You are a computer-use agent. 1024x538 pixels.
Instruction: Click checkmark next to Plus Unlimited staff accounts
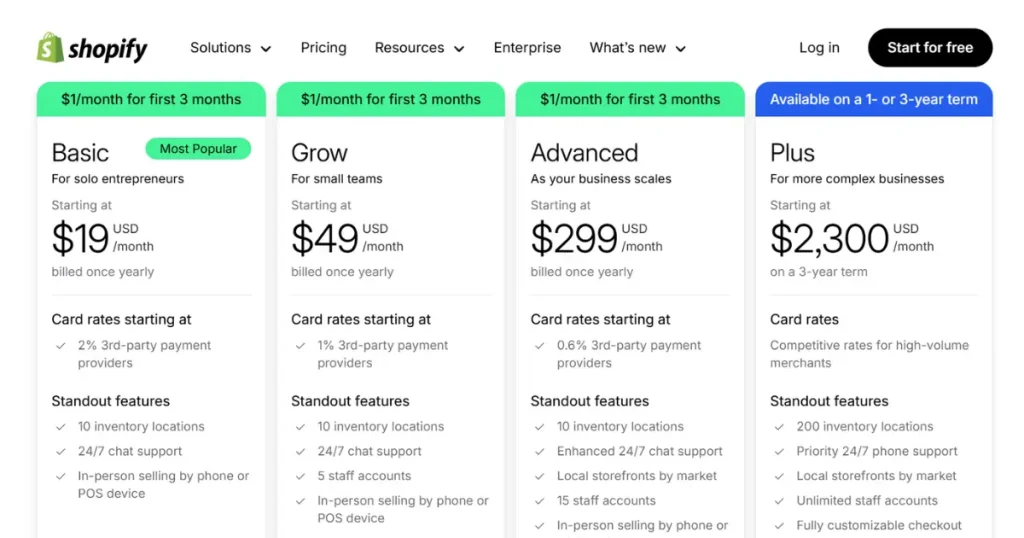point(780,501)
